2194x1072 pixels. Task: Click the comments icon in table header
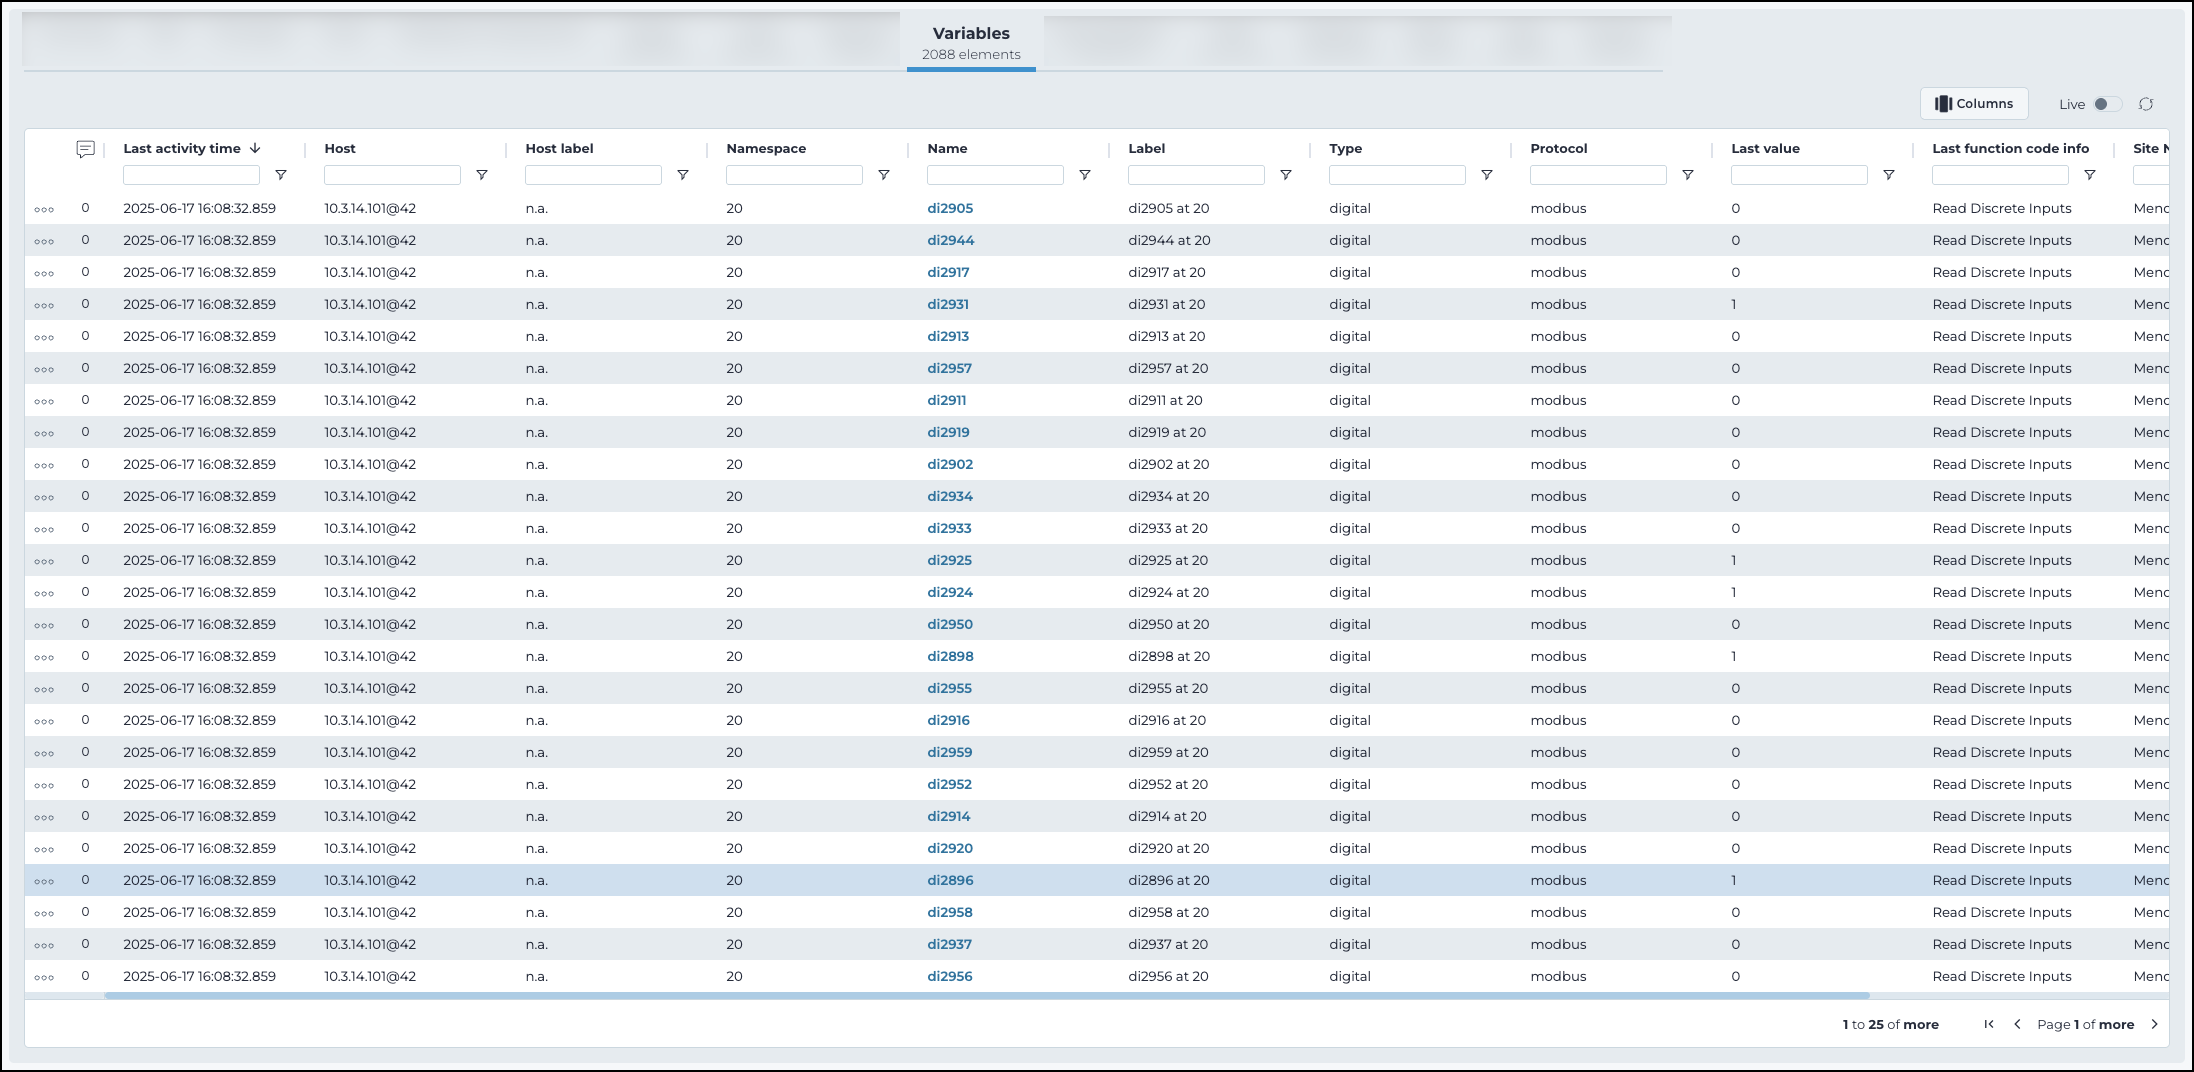[86, 149]
